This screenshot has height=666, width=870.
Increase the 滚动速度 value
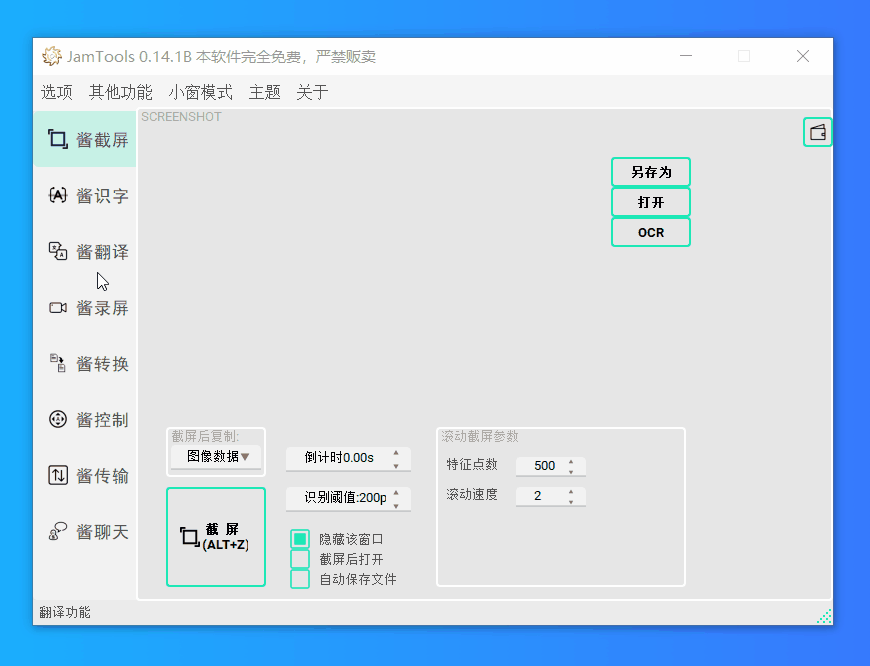pyautogui.click(x=571, y=492)
